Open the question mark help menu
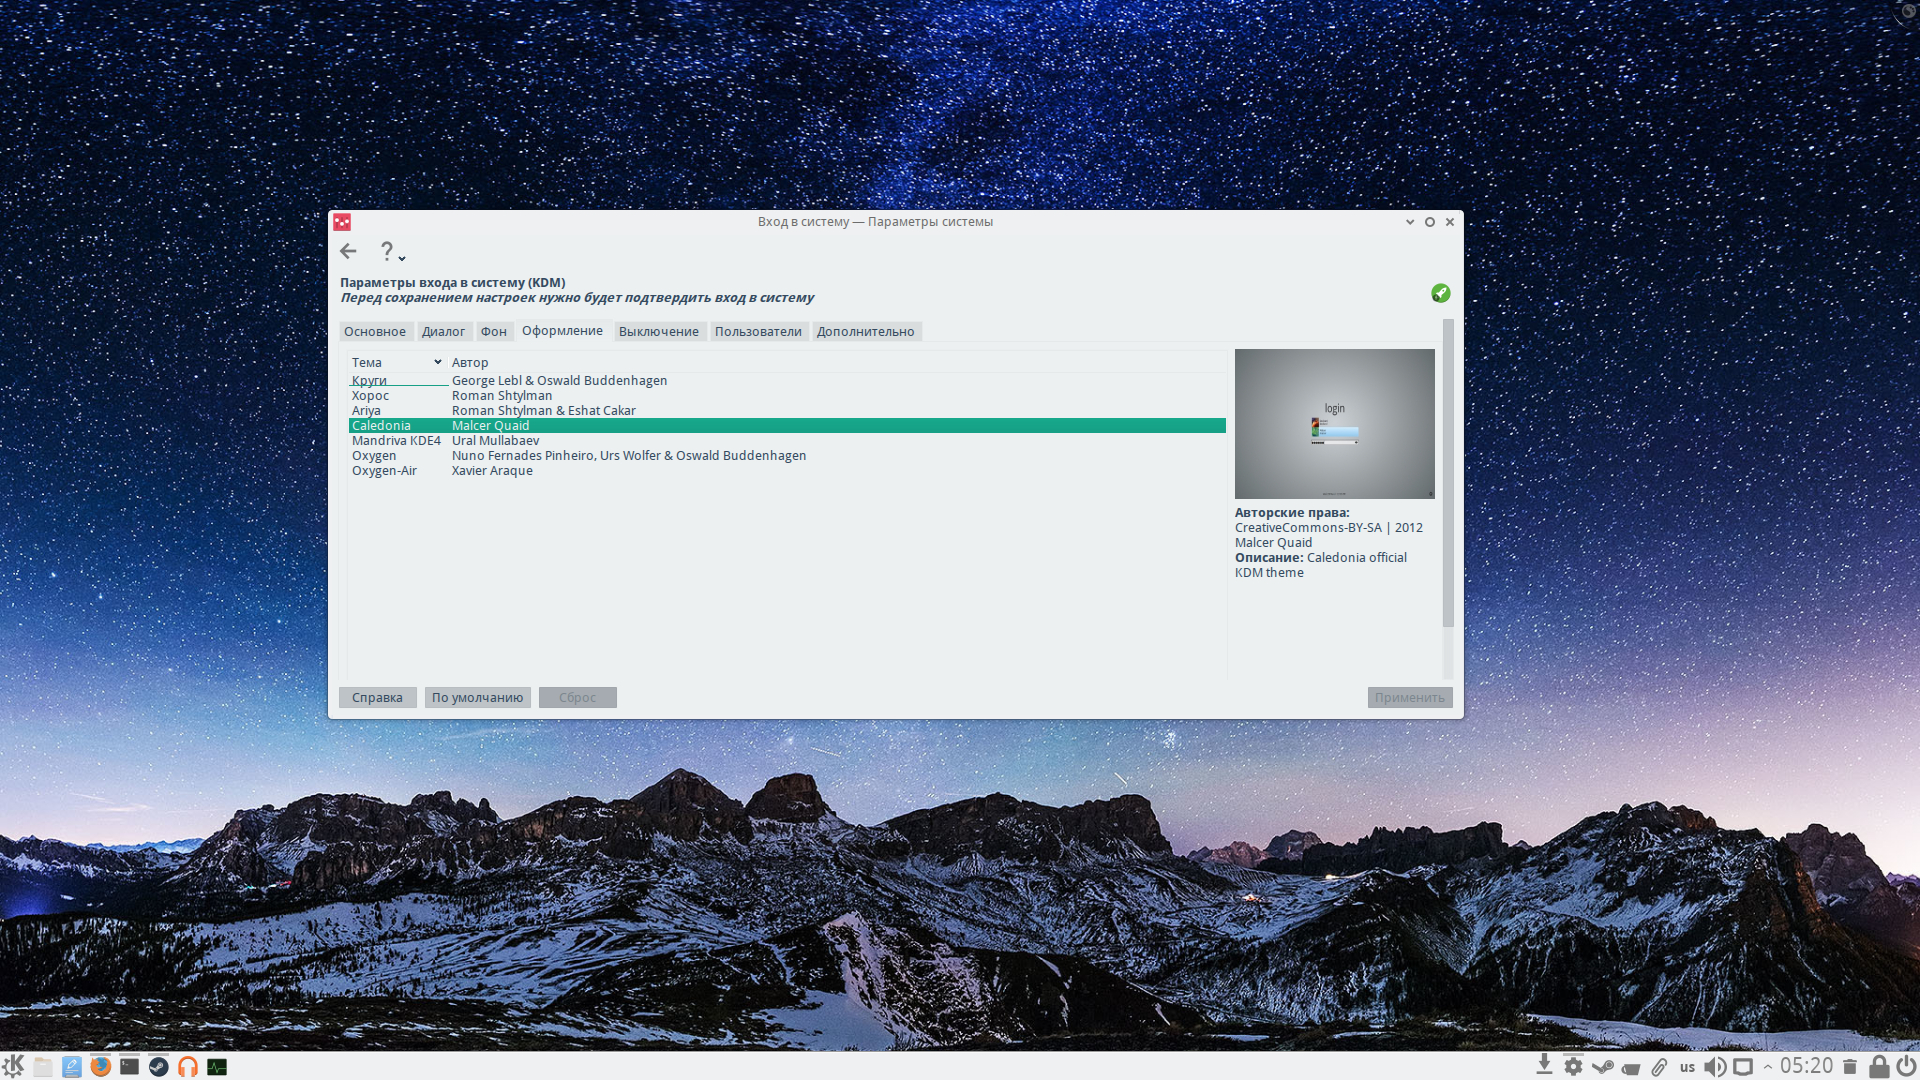The image size is (1920, 1080). [388, 251]
